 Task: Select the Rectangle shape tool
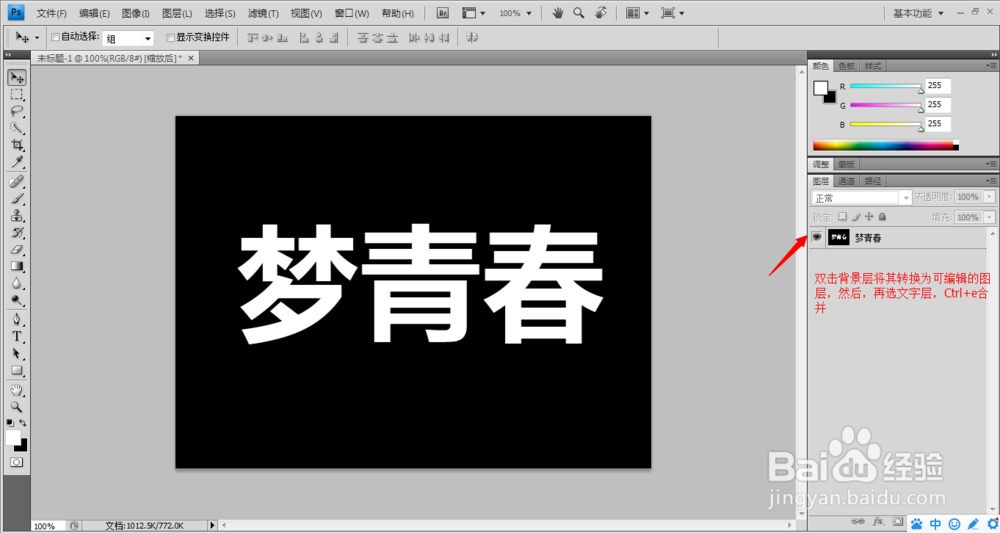(17, 370)
